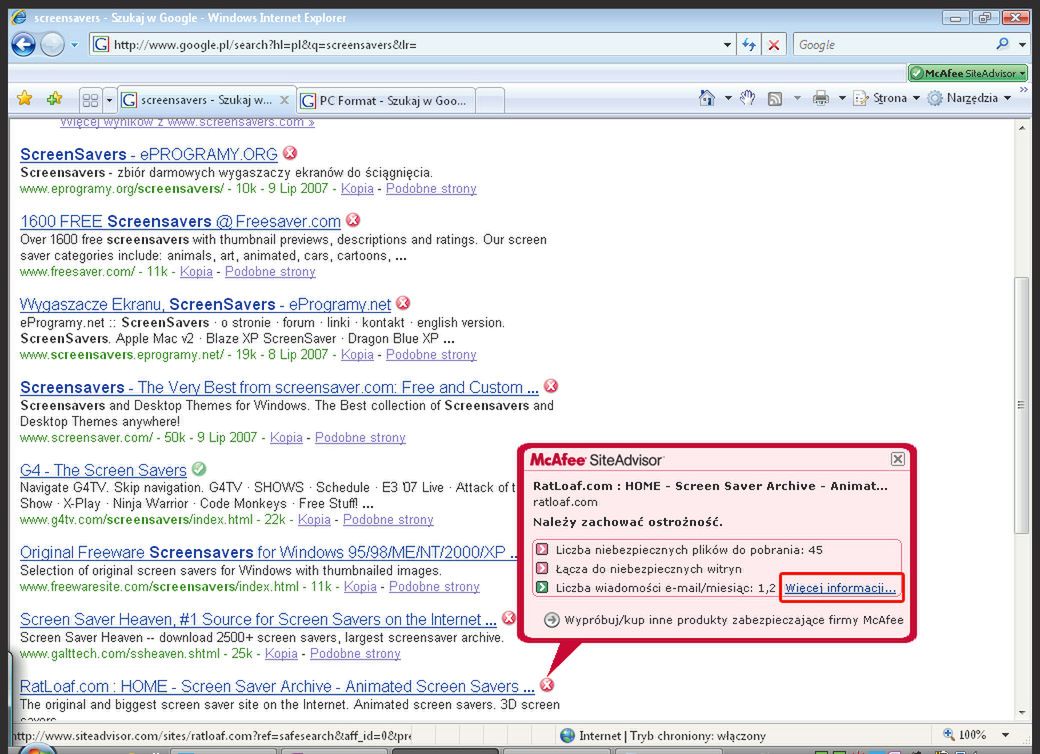Click 'Wypróbuj/kup inne produkty zabezpieczające firmy McAfee'
This screenshot has height=754, width=1040.
coord(734,620)
